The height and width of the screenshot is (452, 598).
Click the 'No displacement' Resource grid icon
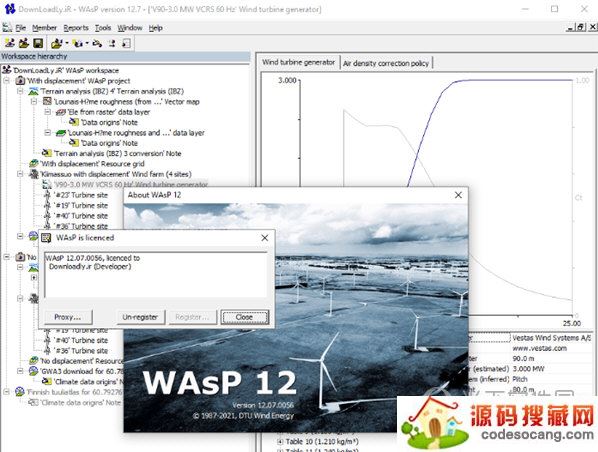[34, 360]
